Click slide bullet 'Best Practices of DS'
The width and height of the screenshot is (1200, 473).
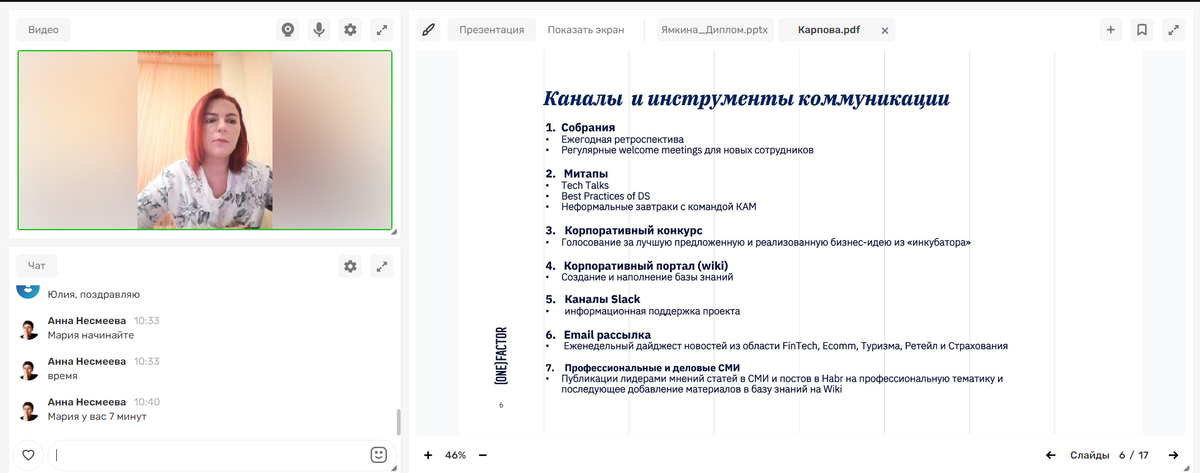click(x=605, y=196)
